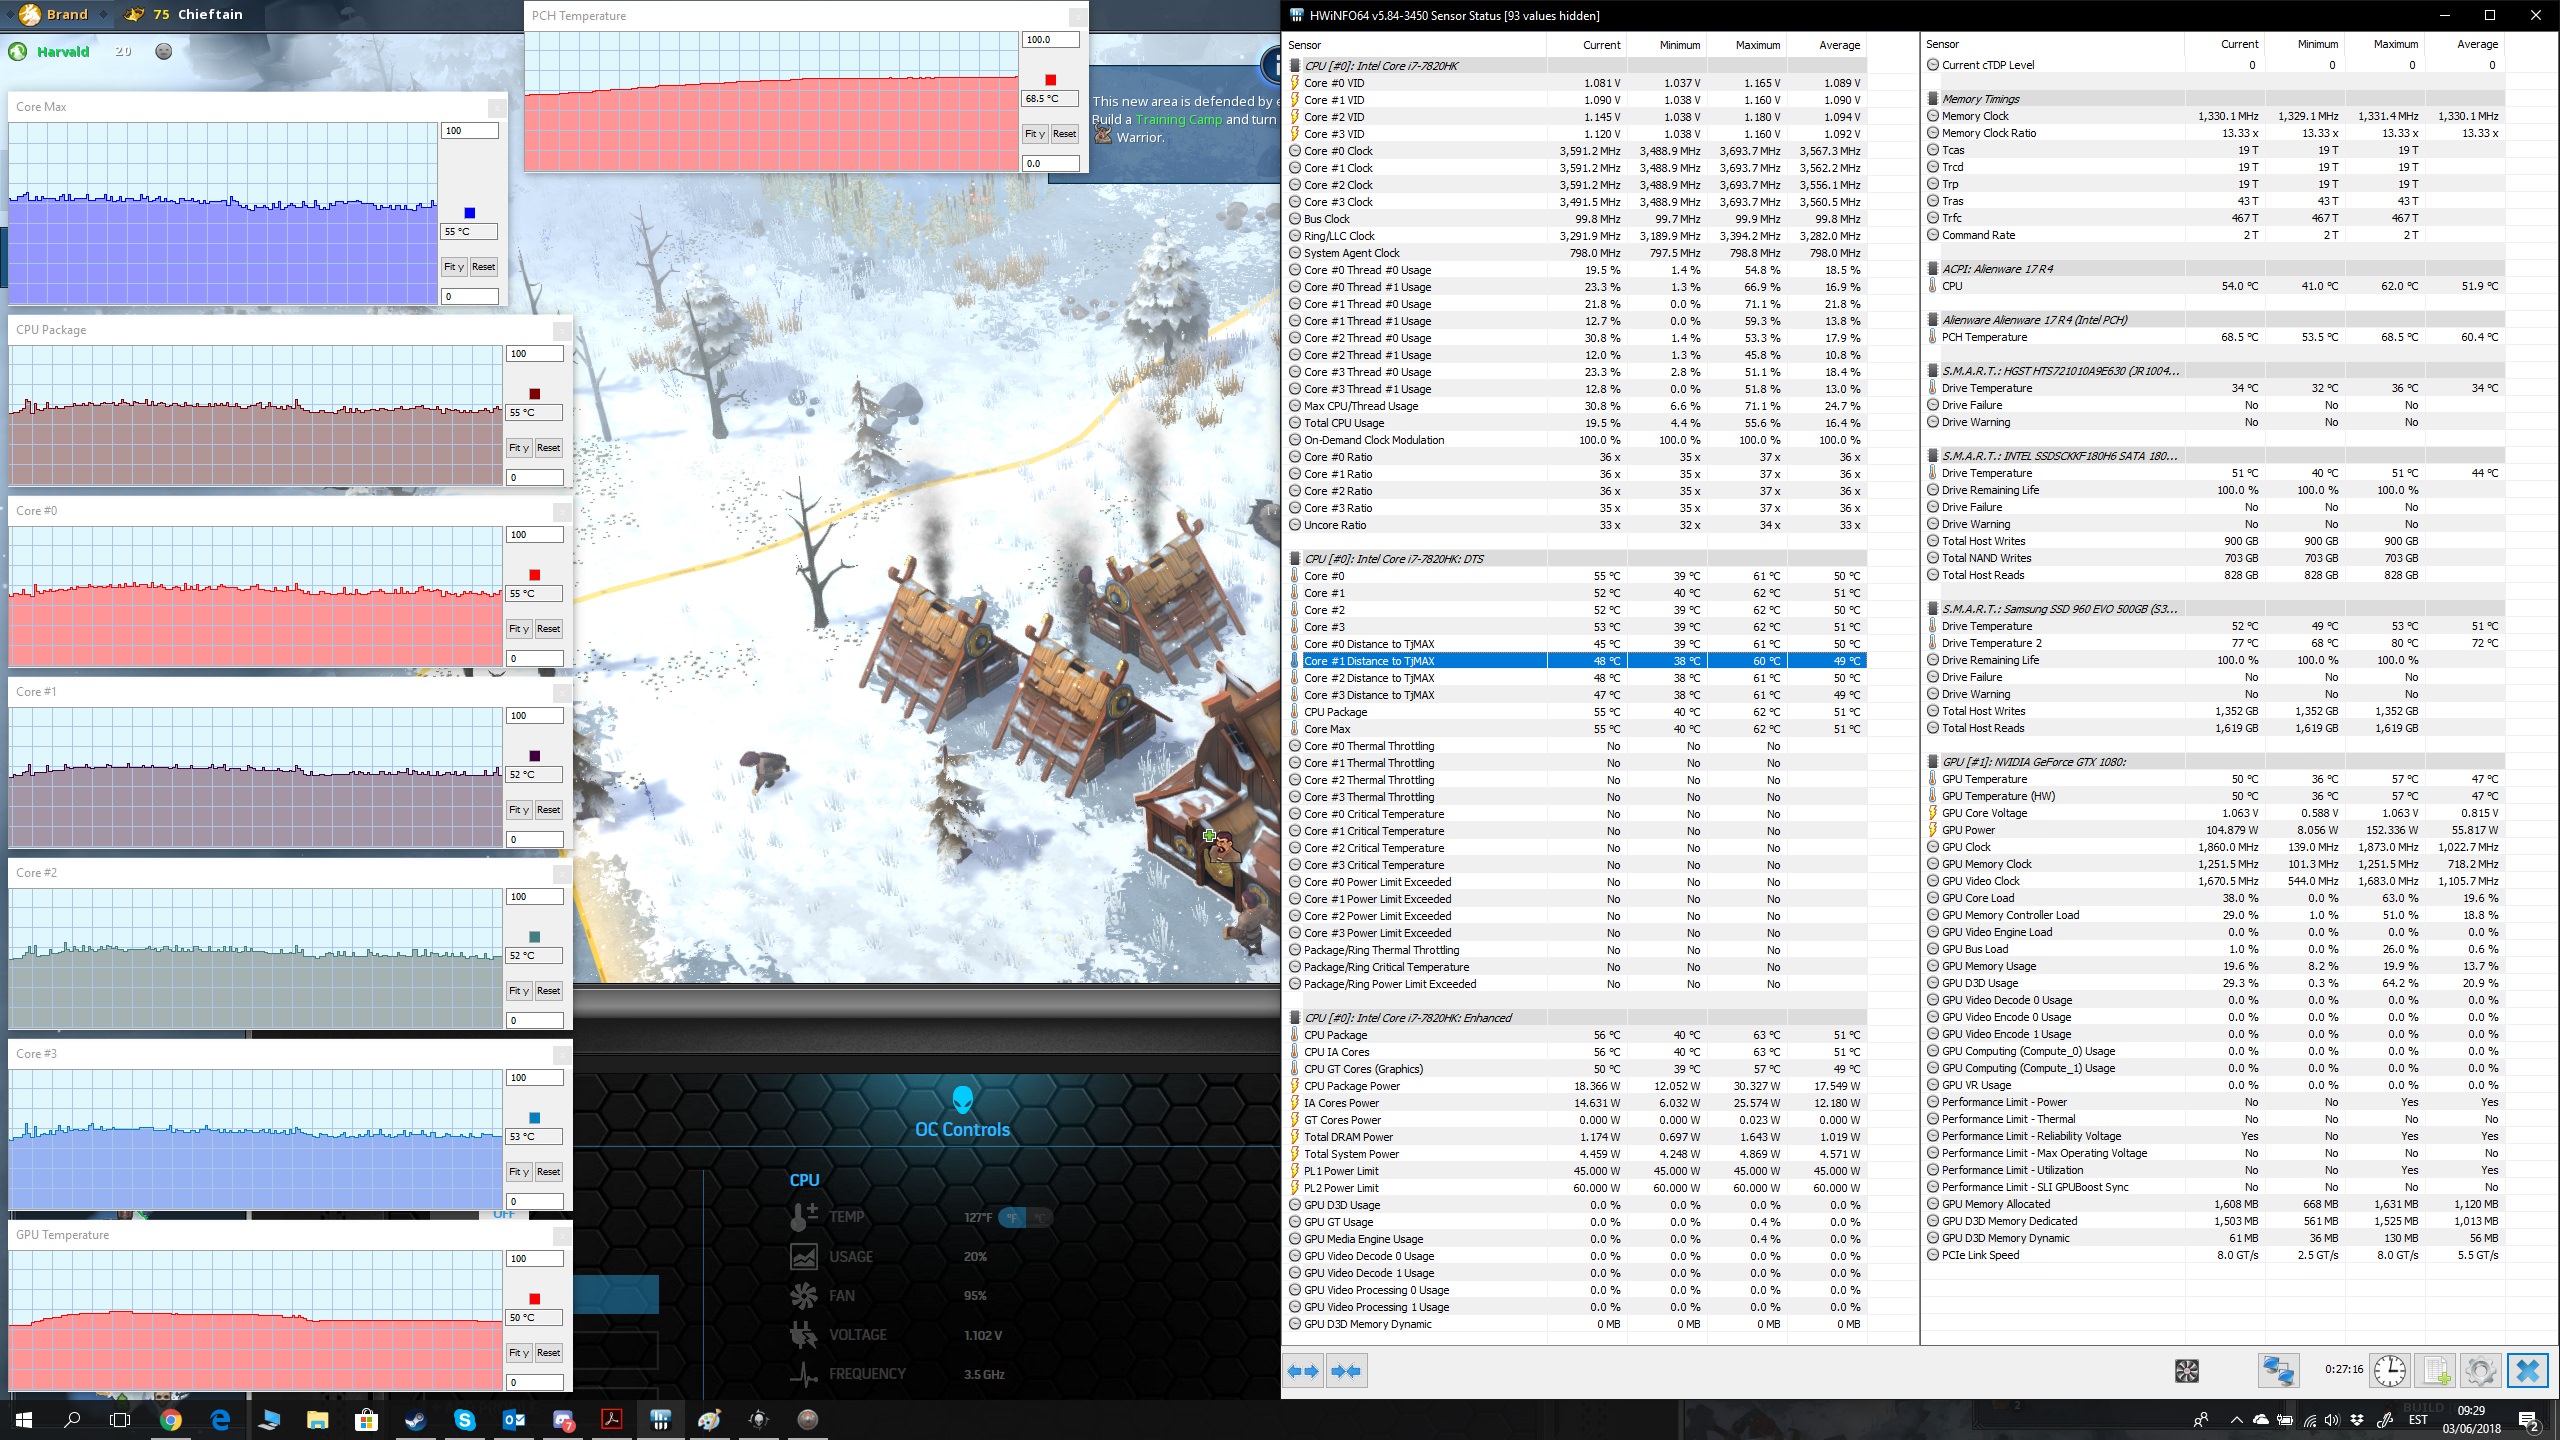The image size is (2560, 1440).
Task: Switch to HWiNFO taskbar icon
Action: coord(660,1420)
